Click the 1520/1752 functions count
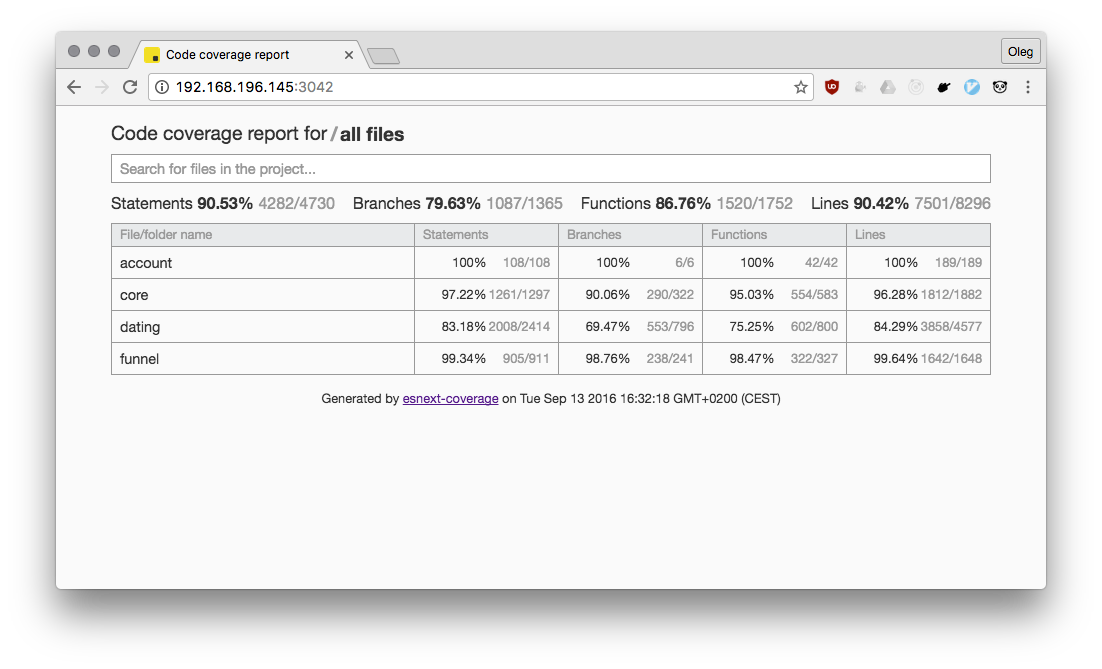Image resolution: width=1102 pixels, height=669 pixels. pos(755,204)
